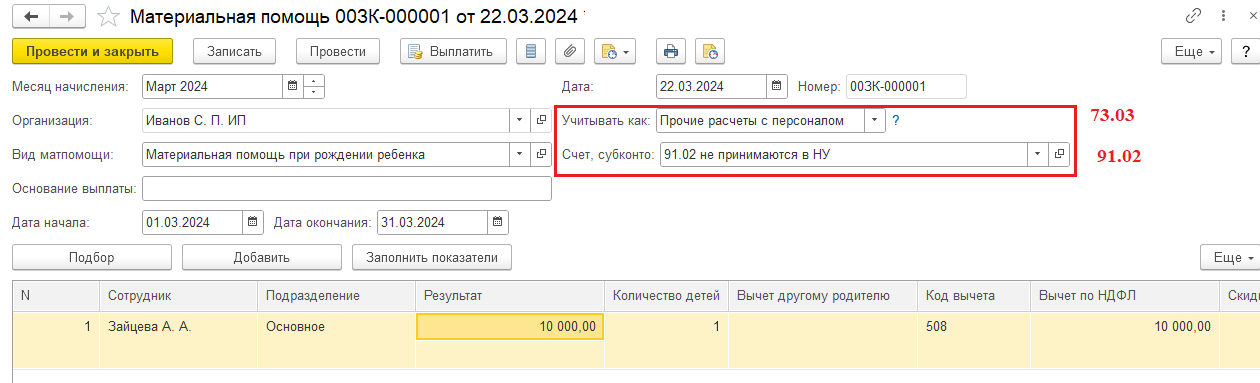
Task: Click the Выплатить button
Action: (x=452, y=51)
